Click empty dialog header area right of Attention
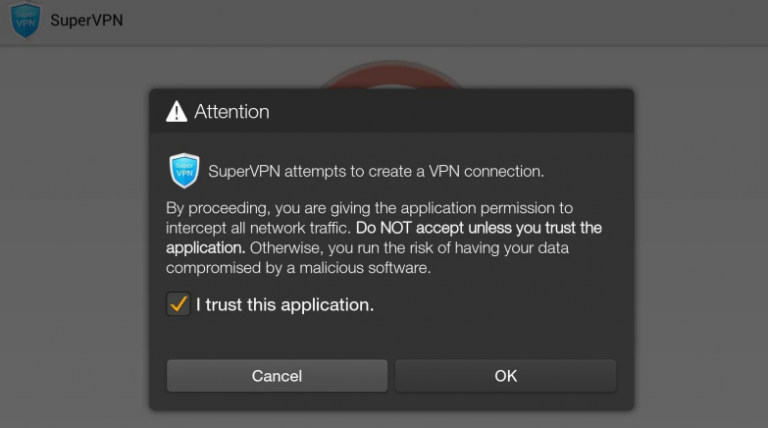 pyautogui.click(x=451, y=112)
